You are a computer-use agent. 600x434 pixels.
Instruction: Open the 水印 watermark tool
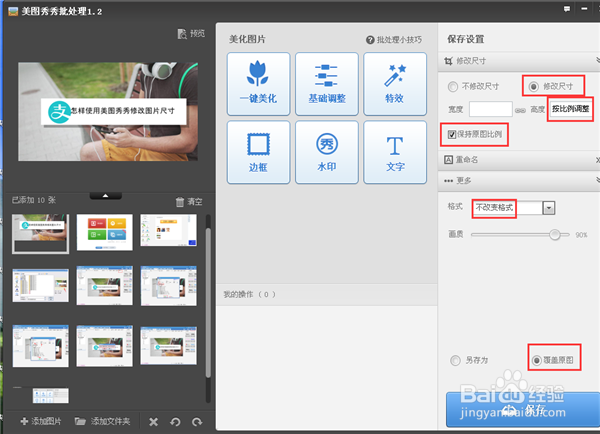point(327,152)
